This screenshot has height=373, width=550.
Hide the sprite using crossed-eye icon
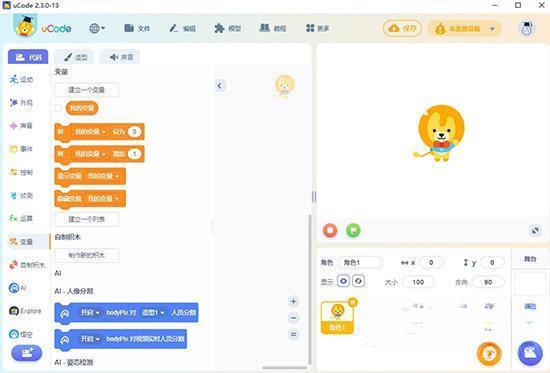coord(358,281)
